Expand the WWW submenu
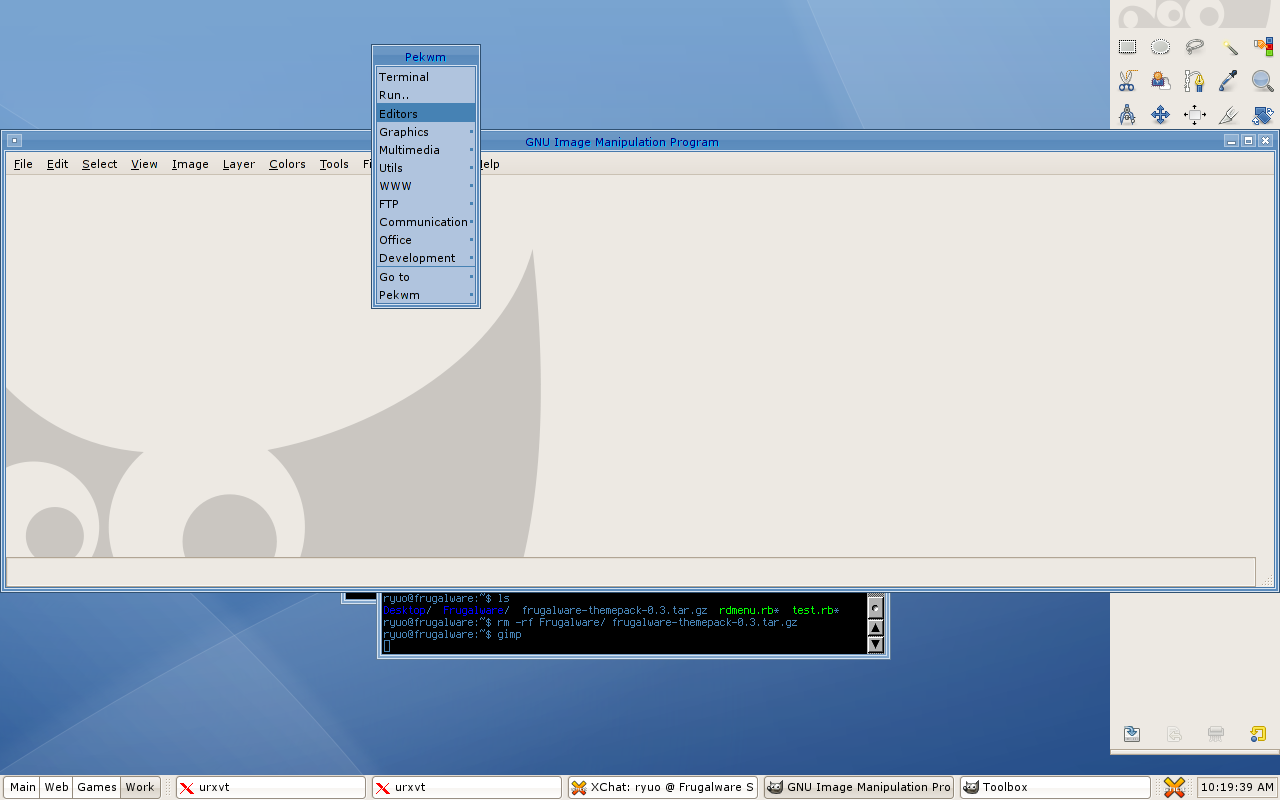 click(426, 186)
